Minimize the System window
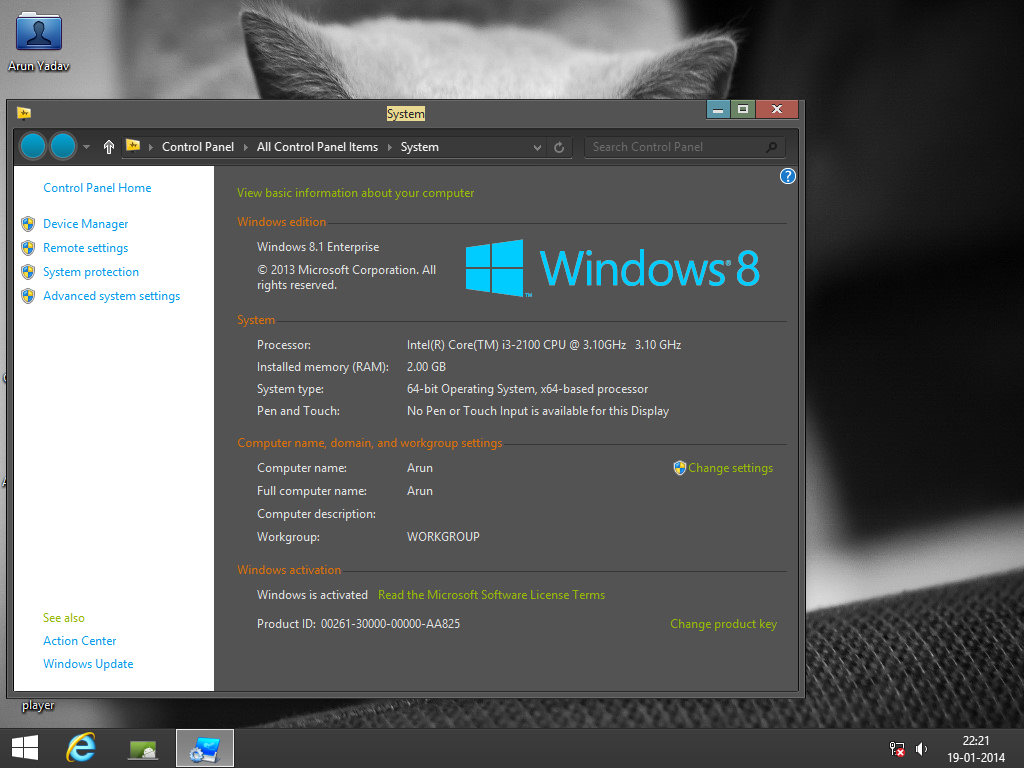 [718, 110]
